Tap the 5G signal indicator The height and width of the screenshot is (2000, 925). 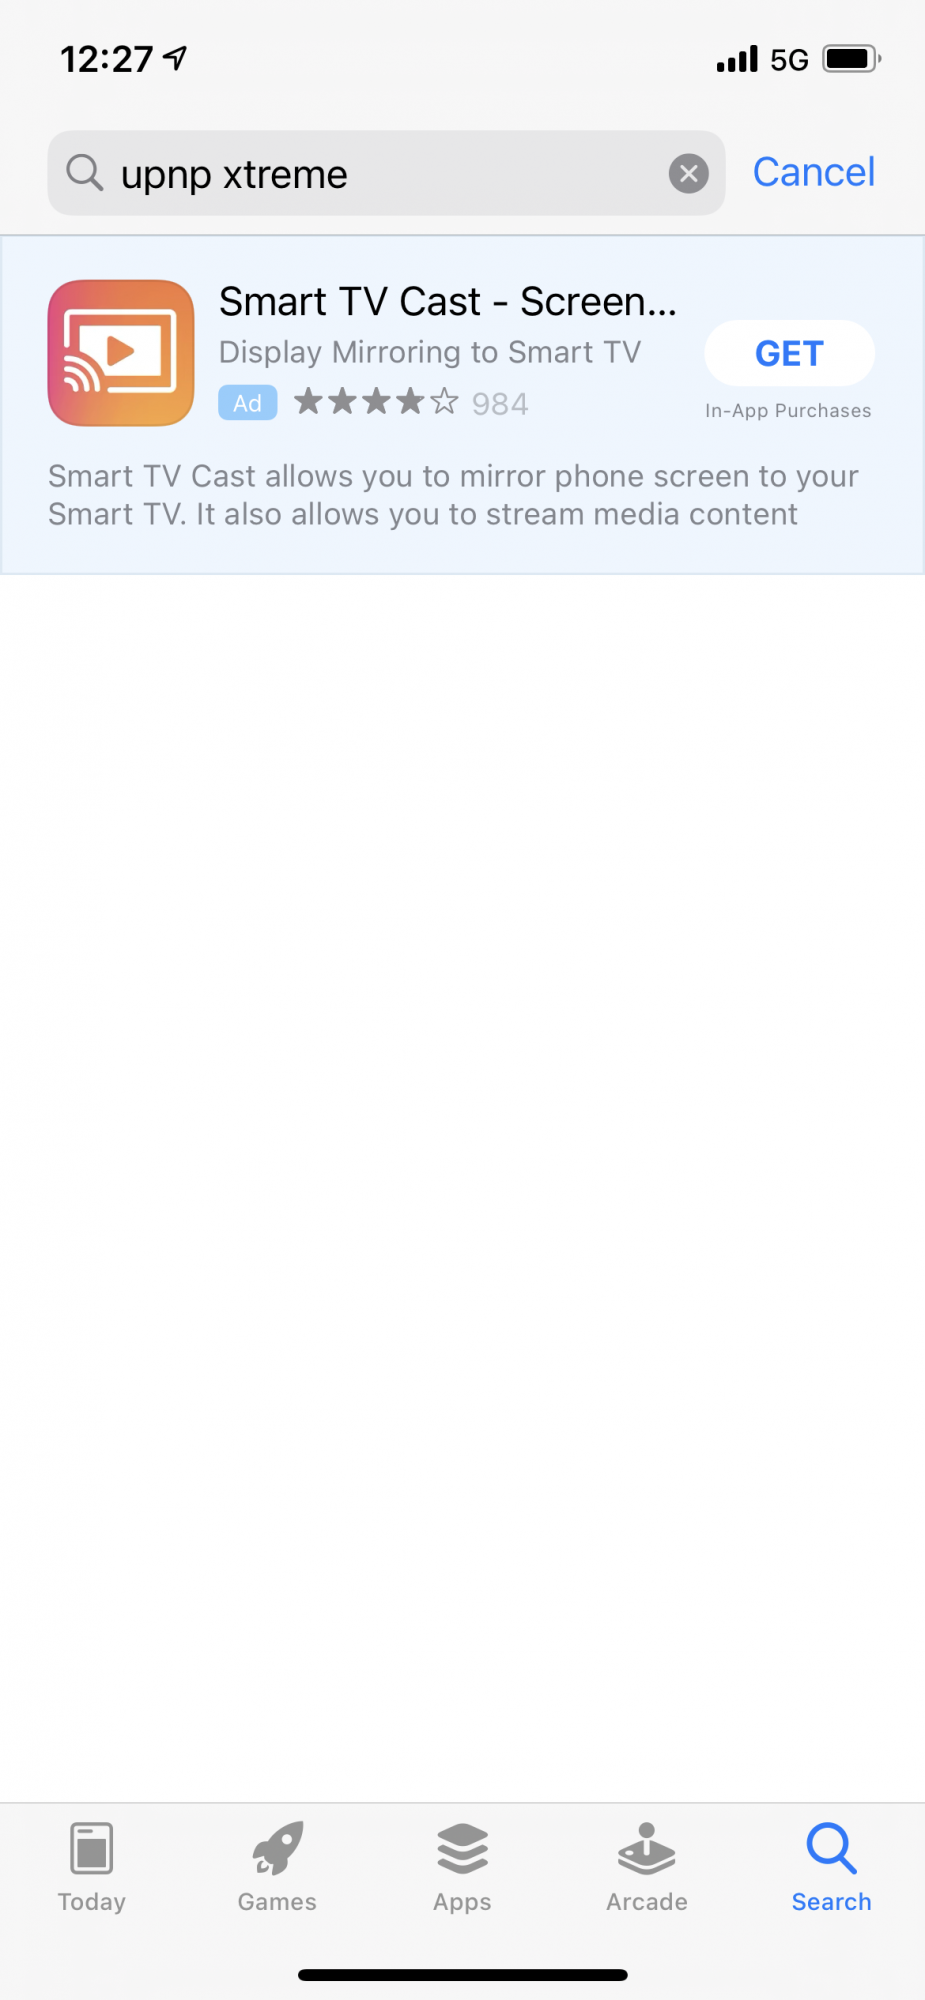coord(789,60)
